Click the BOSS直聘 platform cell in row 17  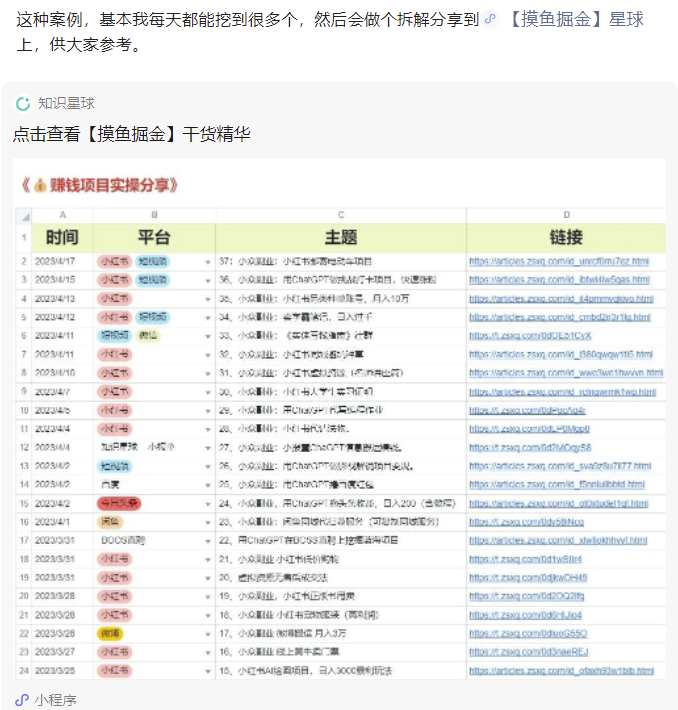click(154, 541)
